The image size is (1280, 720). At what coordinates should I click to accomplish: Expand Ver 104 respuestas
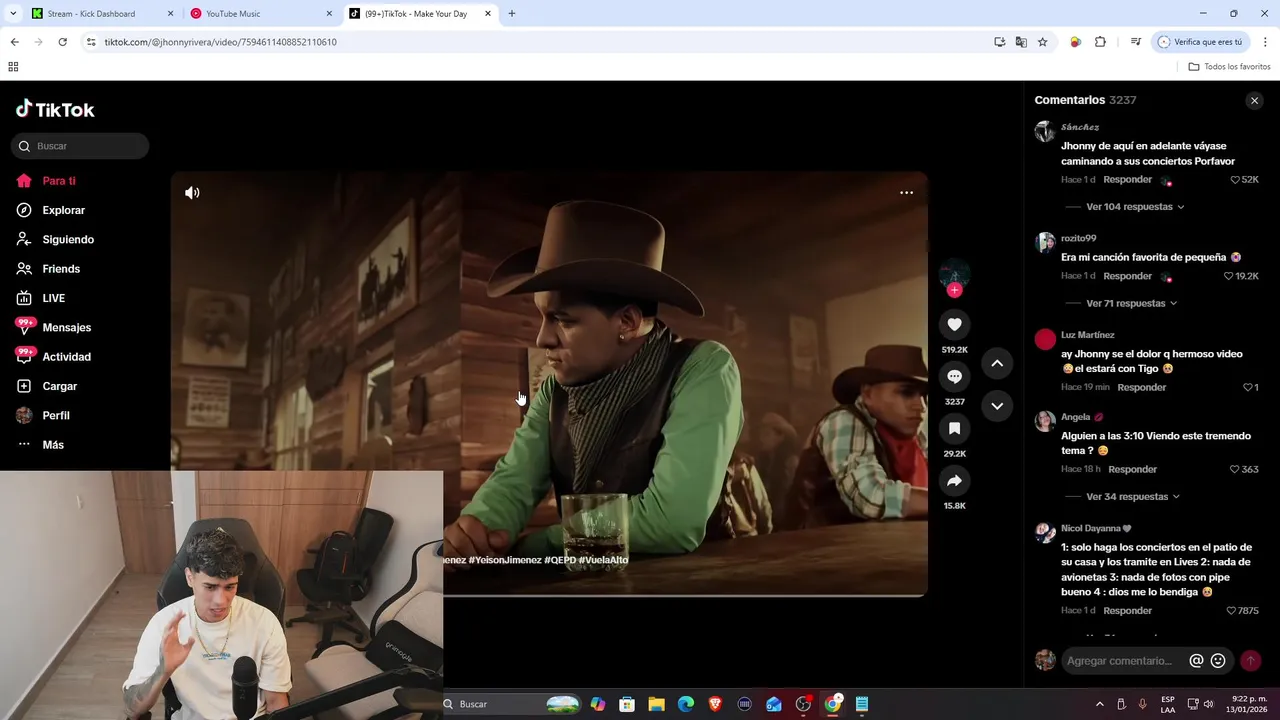click(x=1135, y=207)
